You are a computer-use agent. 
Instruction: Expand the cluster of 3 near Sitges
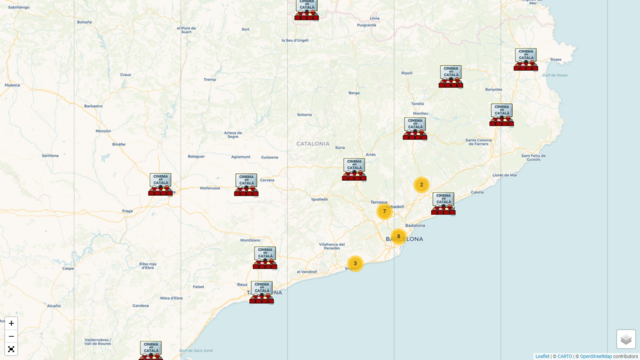(355, 264)
